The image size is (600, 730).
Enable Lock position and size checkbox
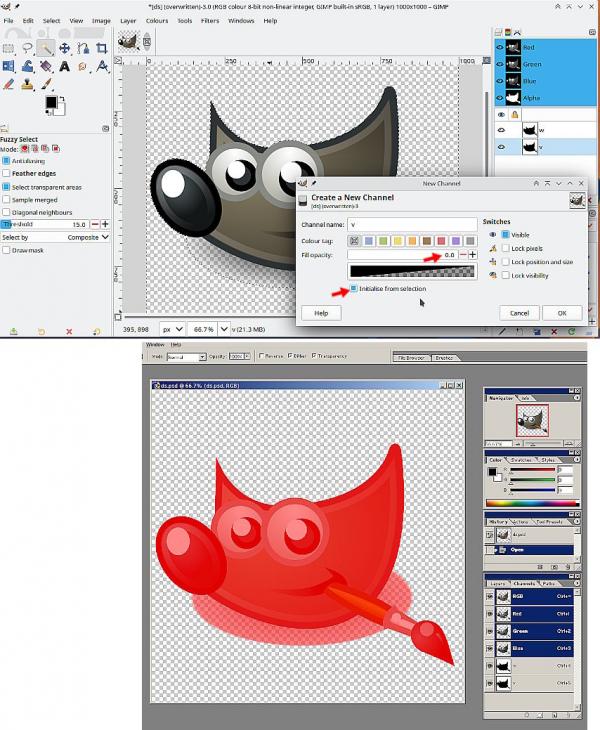tap(506, 262)
